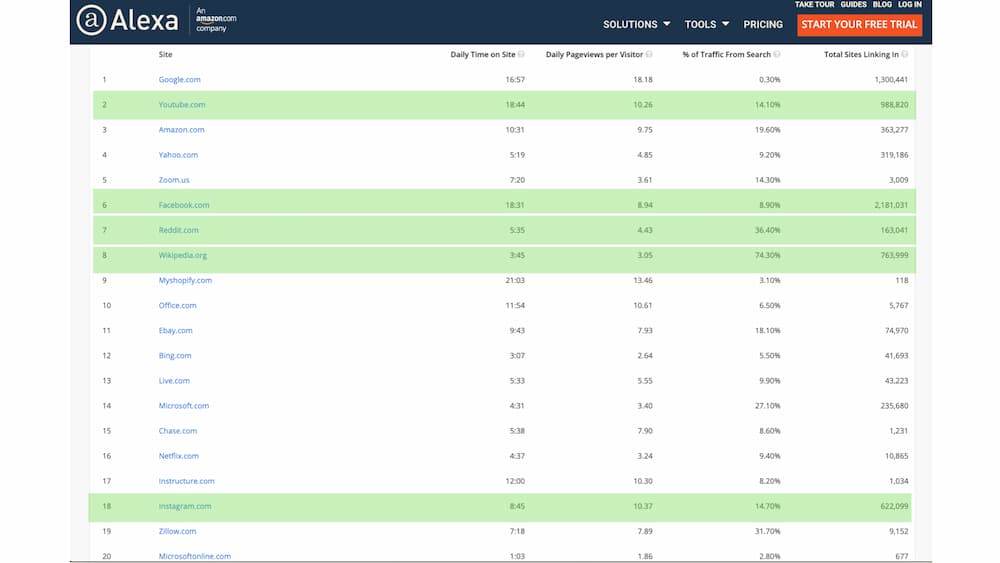Open the Zillow.com site link
The width and height of the screenshot is (1000, 563).
(177, 531)
